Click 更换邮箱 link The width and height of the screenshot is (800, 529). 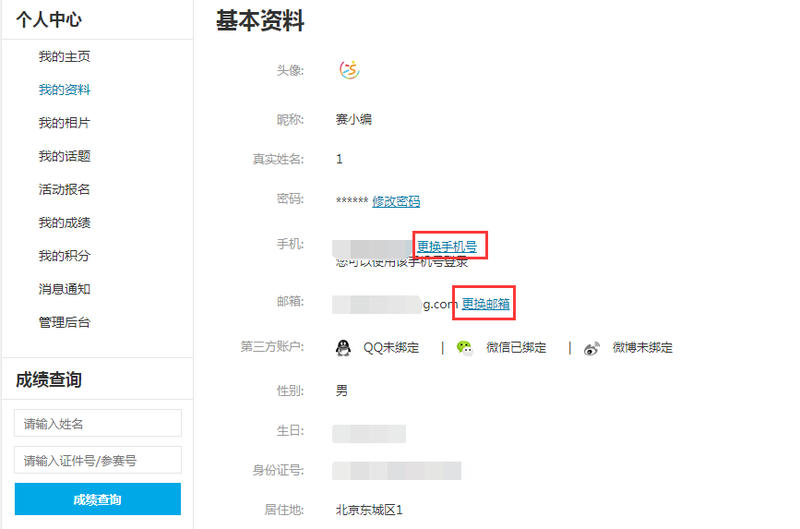(485, 303)
